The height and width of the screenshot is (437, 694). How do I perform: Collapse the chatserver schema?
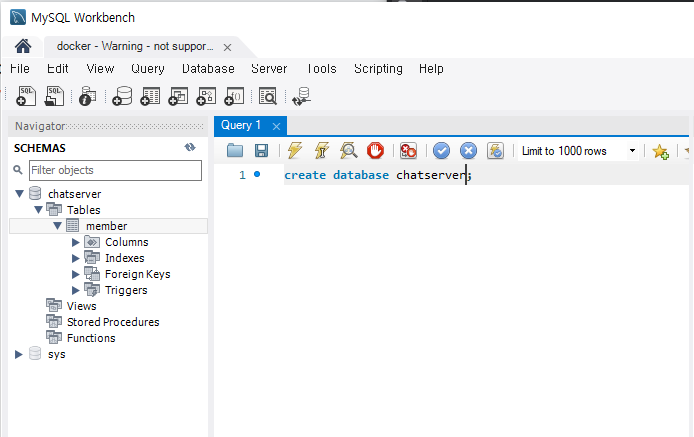pyautogui.click(x=19, y=194)
